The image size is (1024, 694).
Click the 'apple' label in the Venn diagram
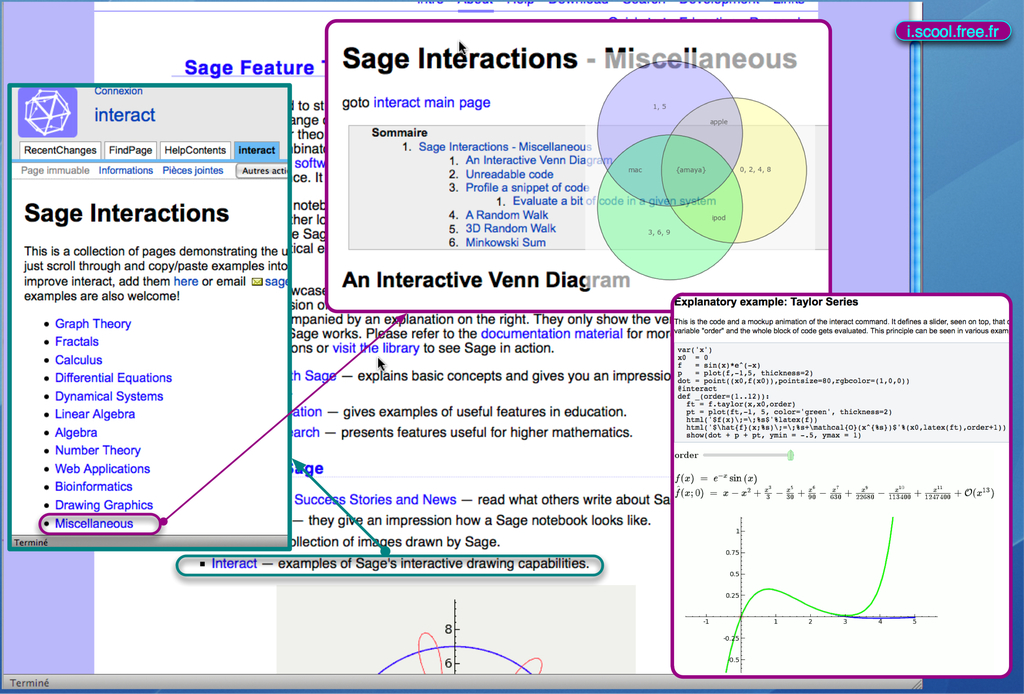coord(718,121)
